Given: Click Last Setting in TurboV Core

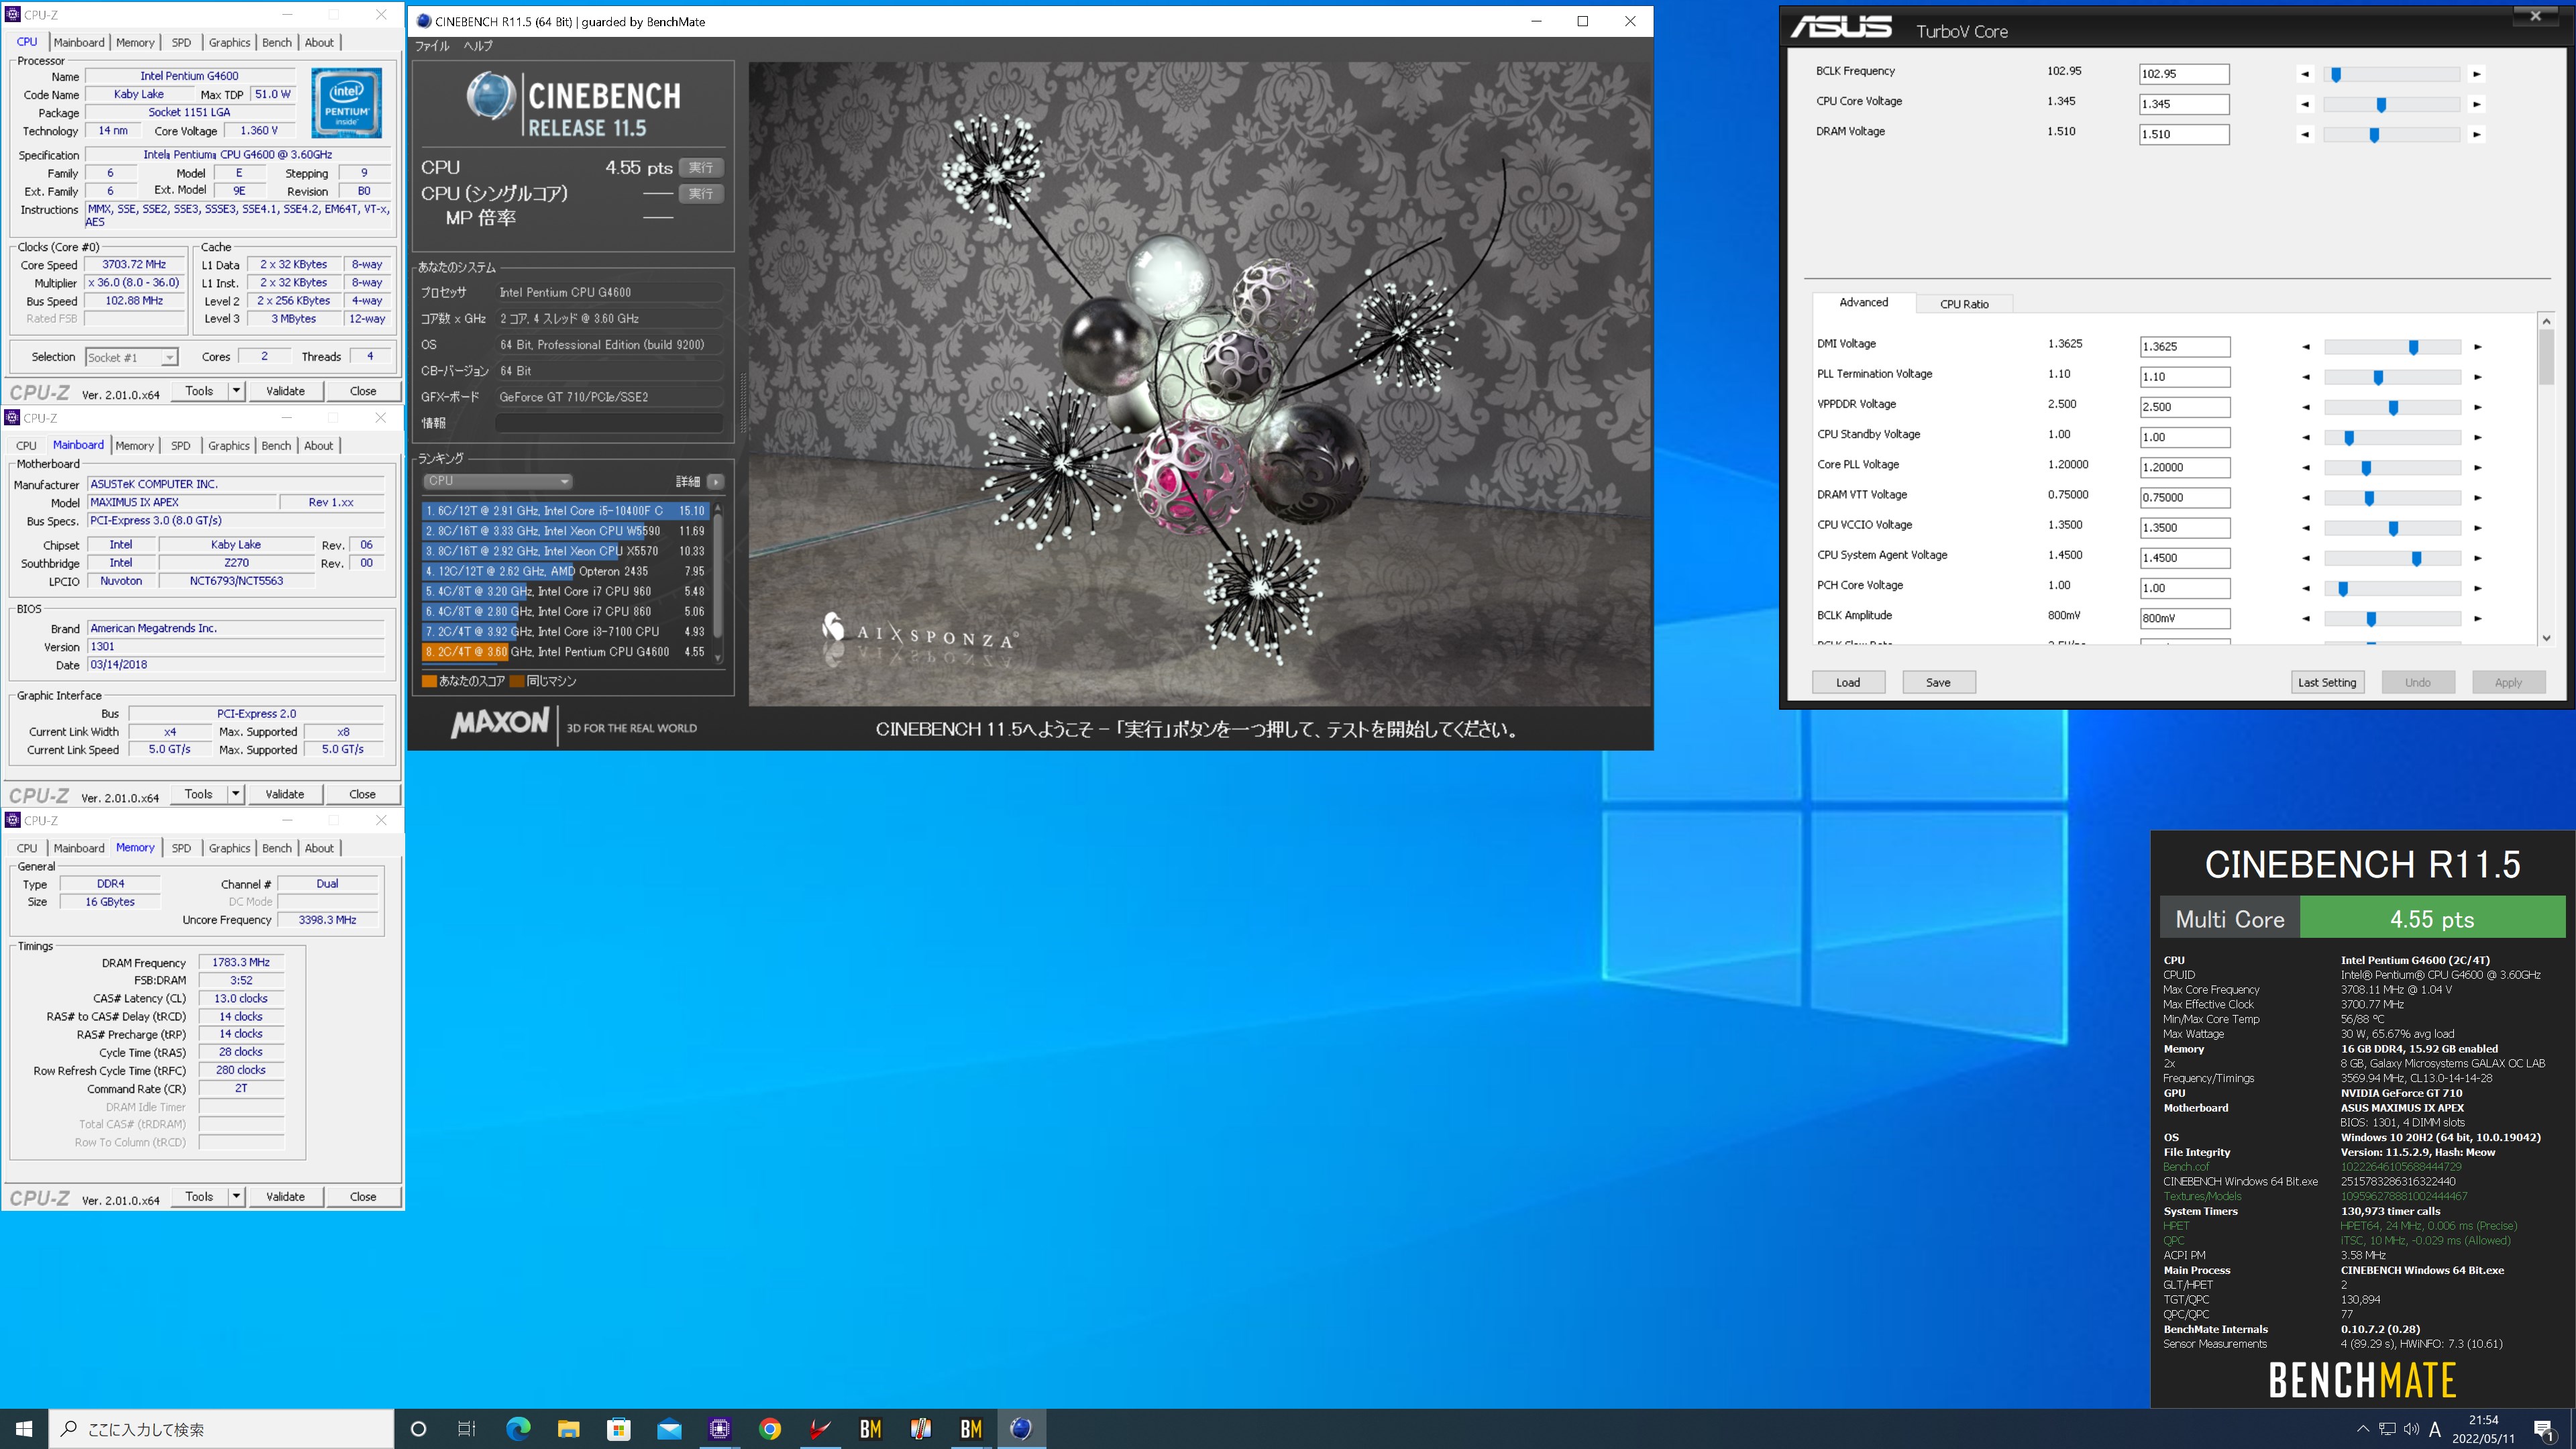Looking at the screenshot, I should [x=2327, y=682].
